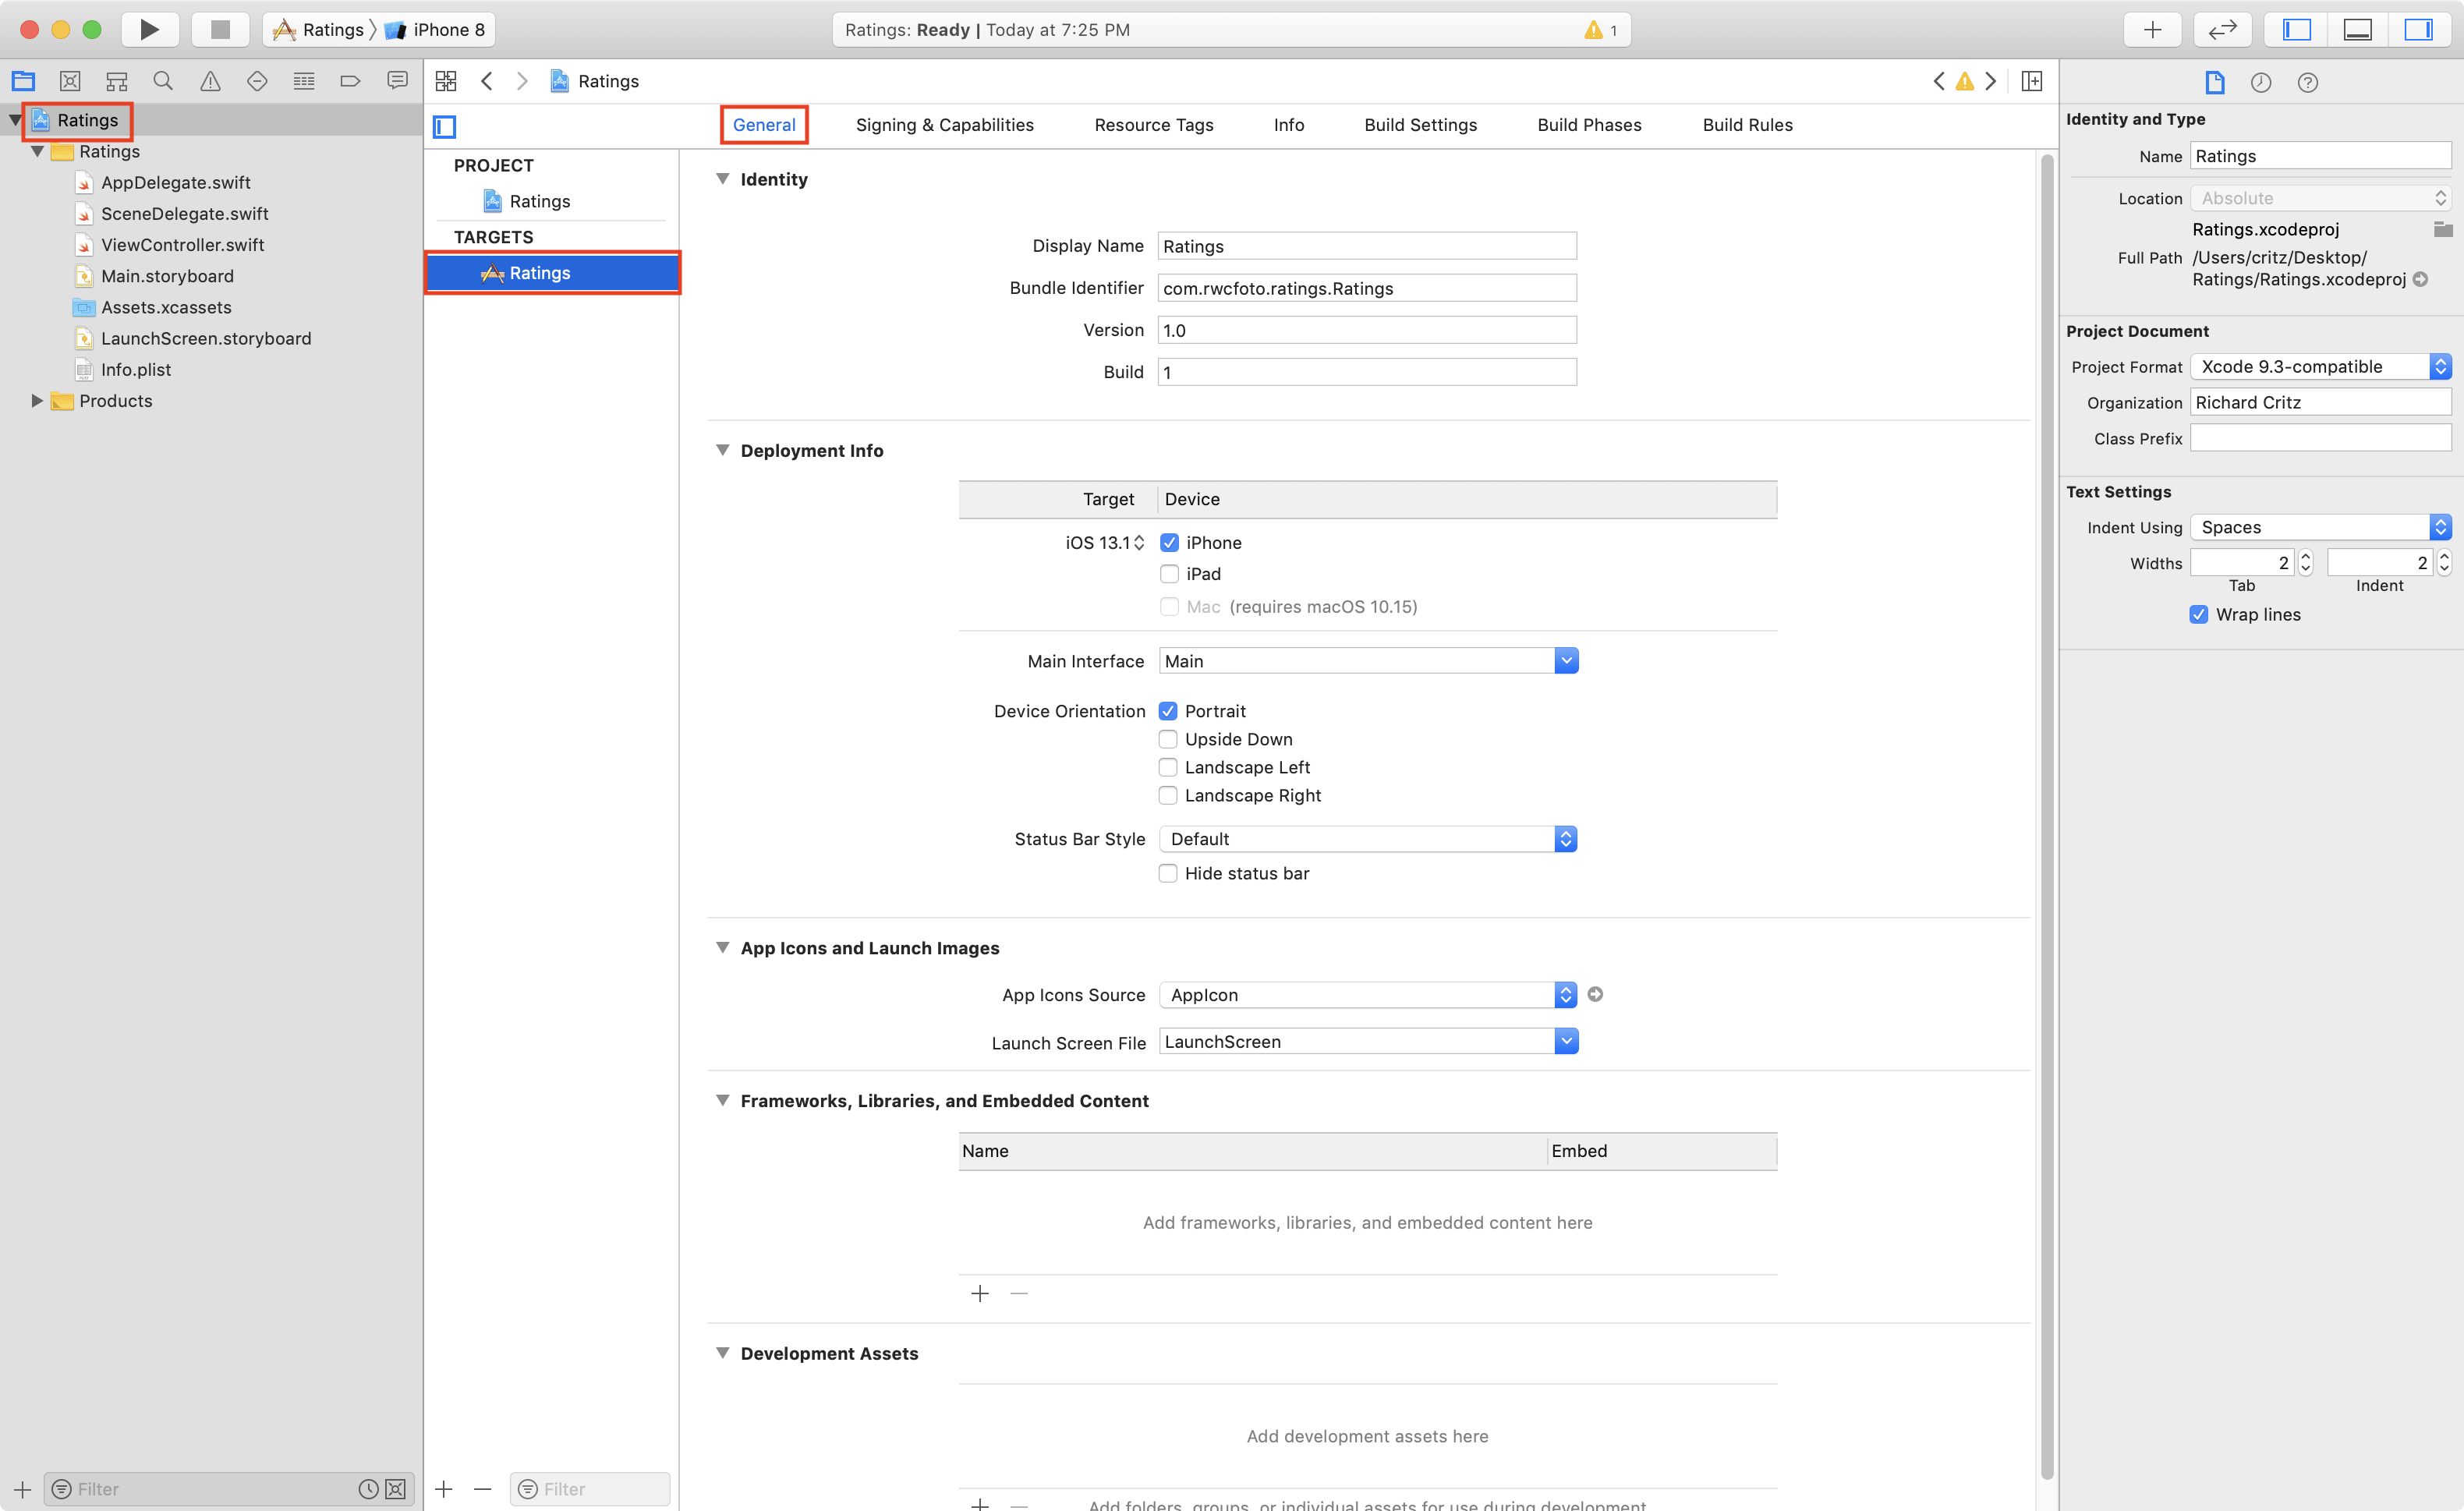2464x1511 pixels.
Task: Switch to Build Rules tab
Action: [x=1747, y=125]
